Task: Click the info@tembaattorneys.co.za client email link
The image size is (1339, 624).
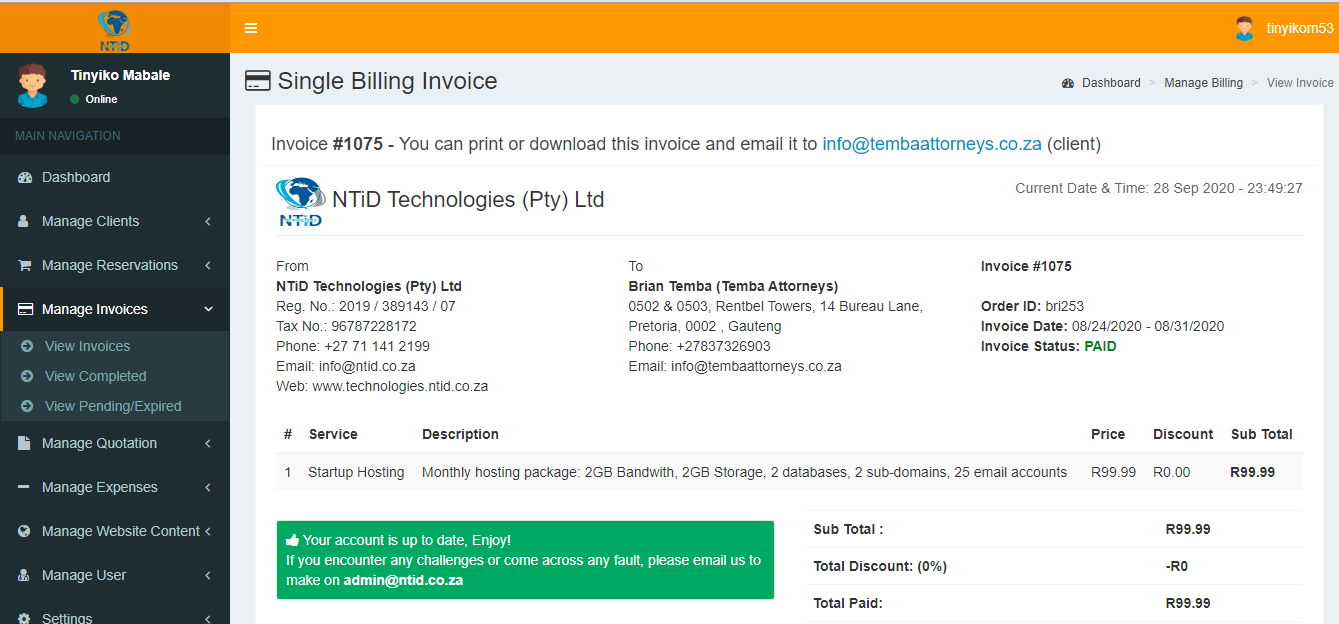Action: click(932, 144)
